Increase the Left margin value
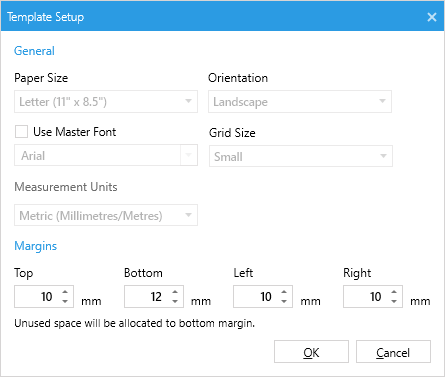Image resolution: width=445 pixels, height=378 pixels. (284, 292)
